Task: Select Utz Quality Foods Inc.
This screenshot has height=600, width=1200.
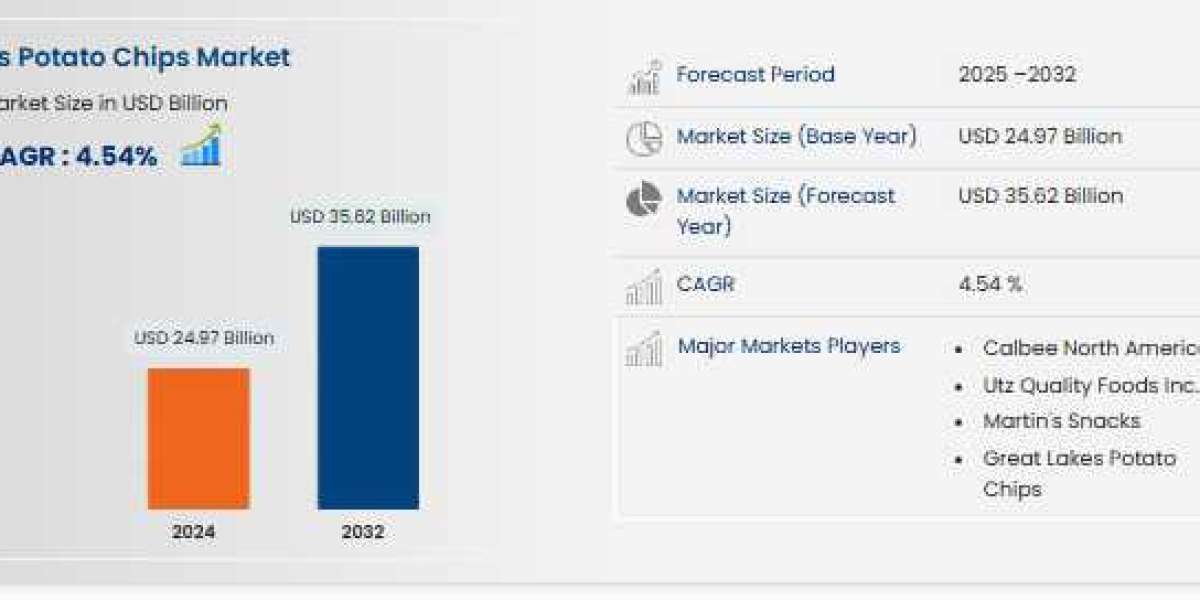Action: tap(1085, 385)
